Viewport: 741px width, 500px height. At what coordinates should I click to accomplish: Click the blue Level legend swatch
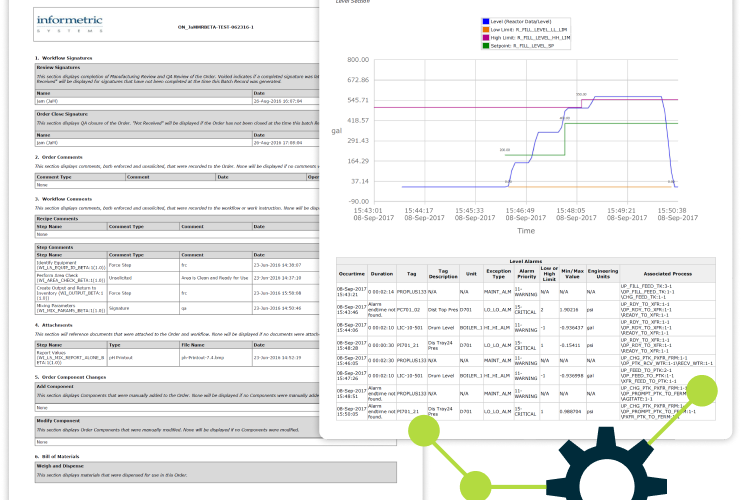[x=485, y=21]
